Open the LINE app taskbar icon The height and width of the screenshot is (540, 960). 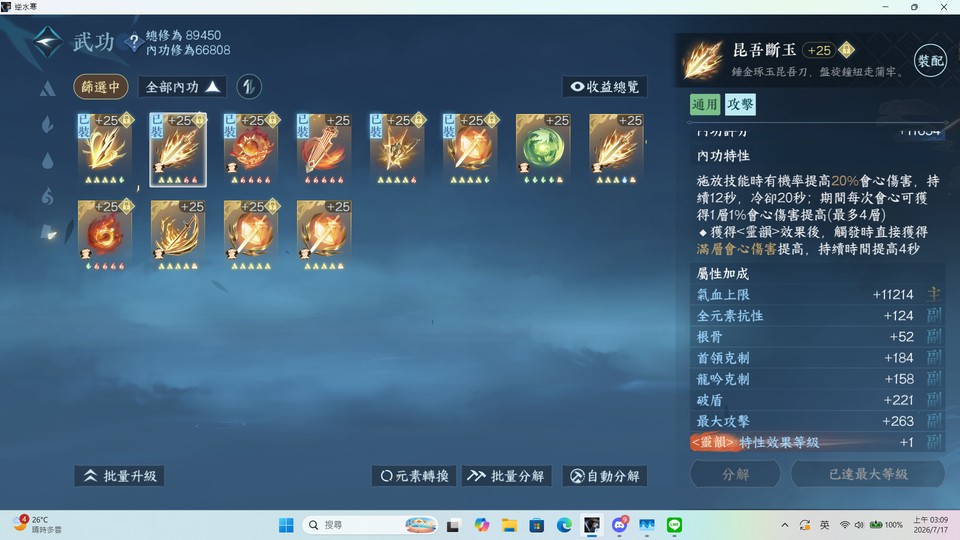(674, 525)
